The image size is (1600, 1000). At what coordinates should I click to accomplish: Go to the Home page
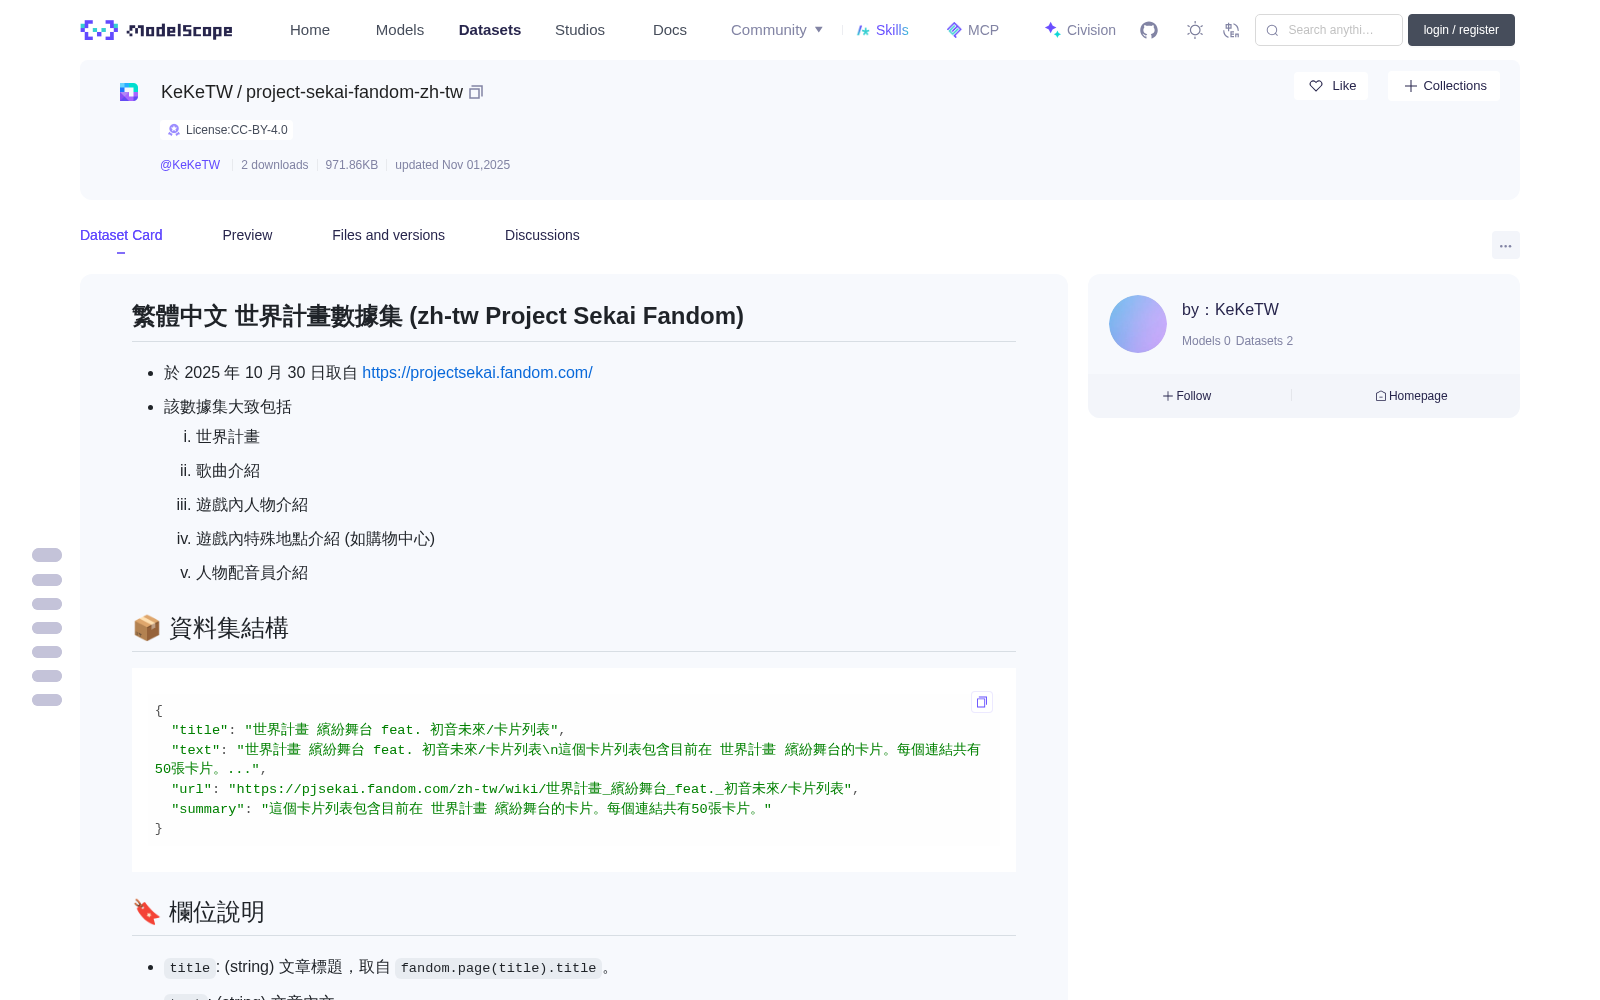[310, 30]
